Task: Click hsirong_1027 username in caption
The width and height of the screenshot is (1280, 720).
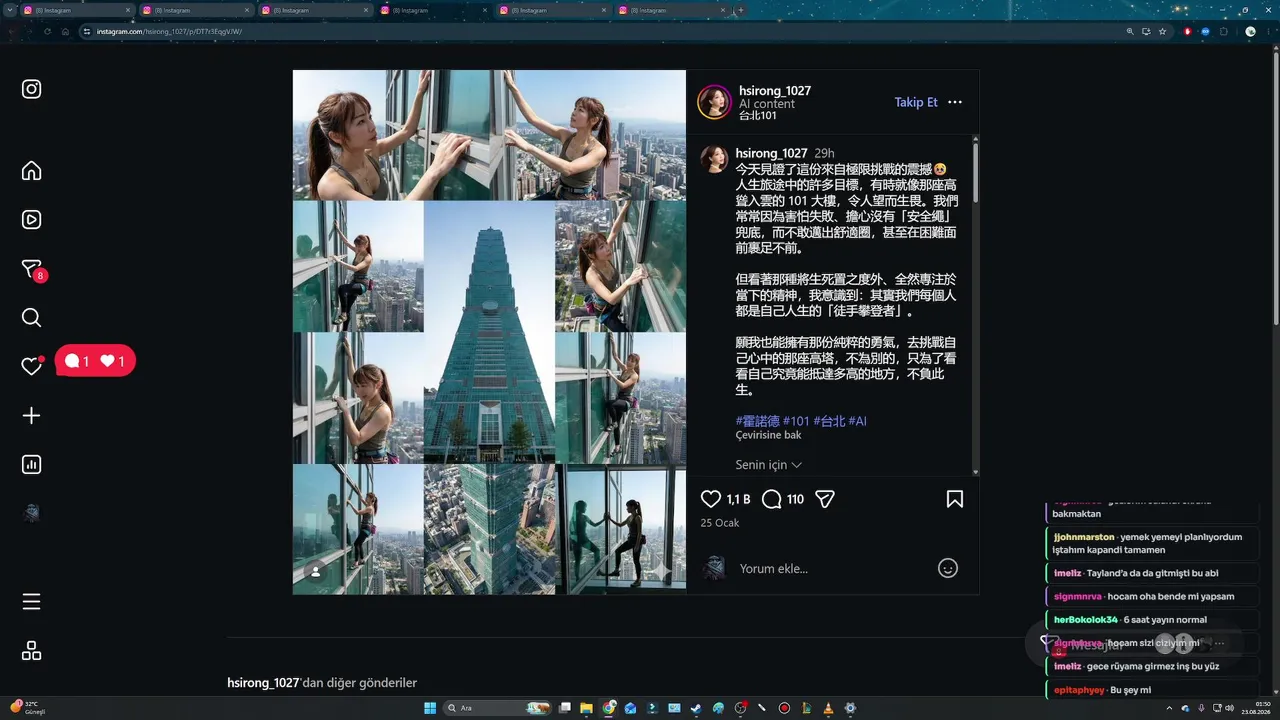Action: click(x=771, y=153)
